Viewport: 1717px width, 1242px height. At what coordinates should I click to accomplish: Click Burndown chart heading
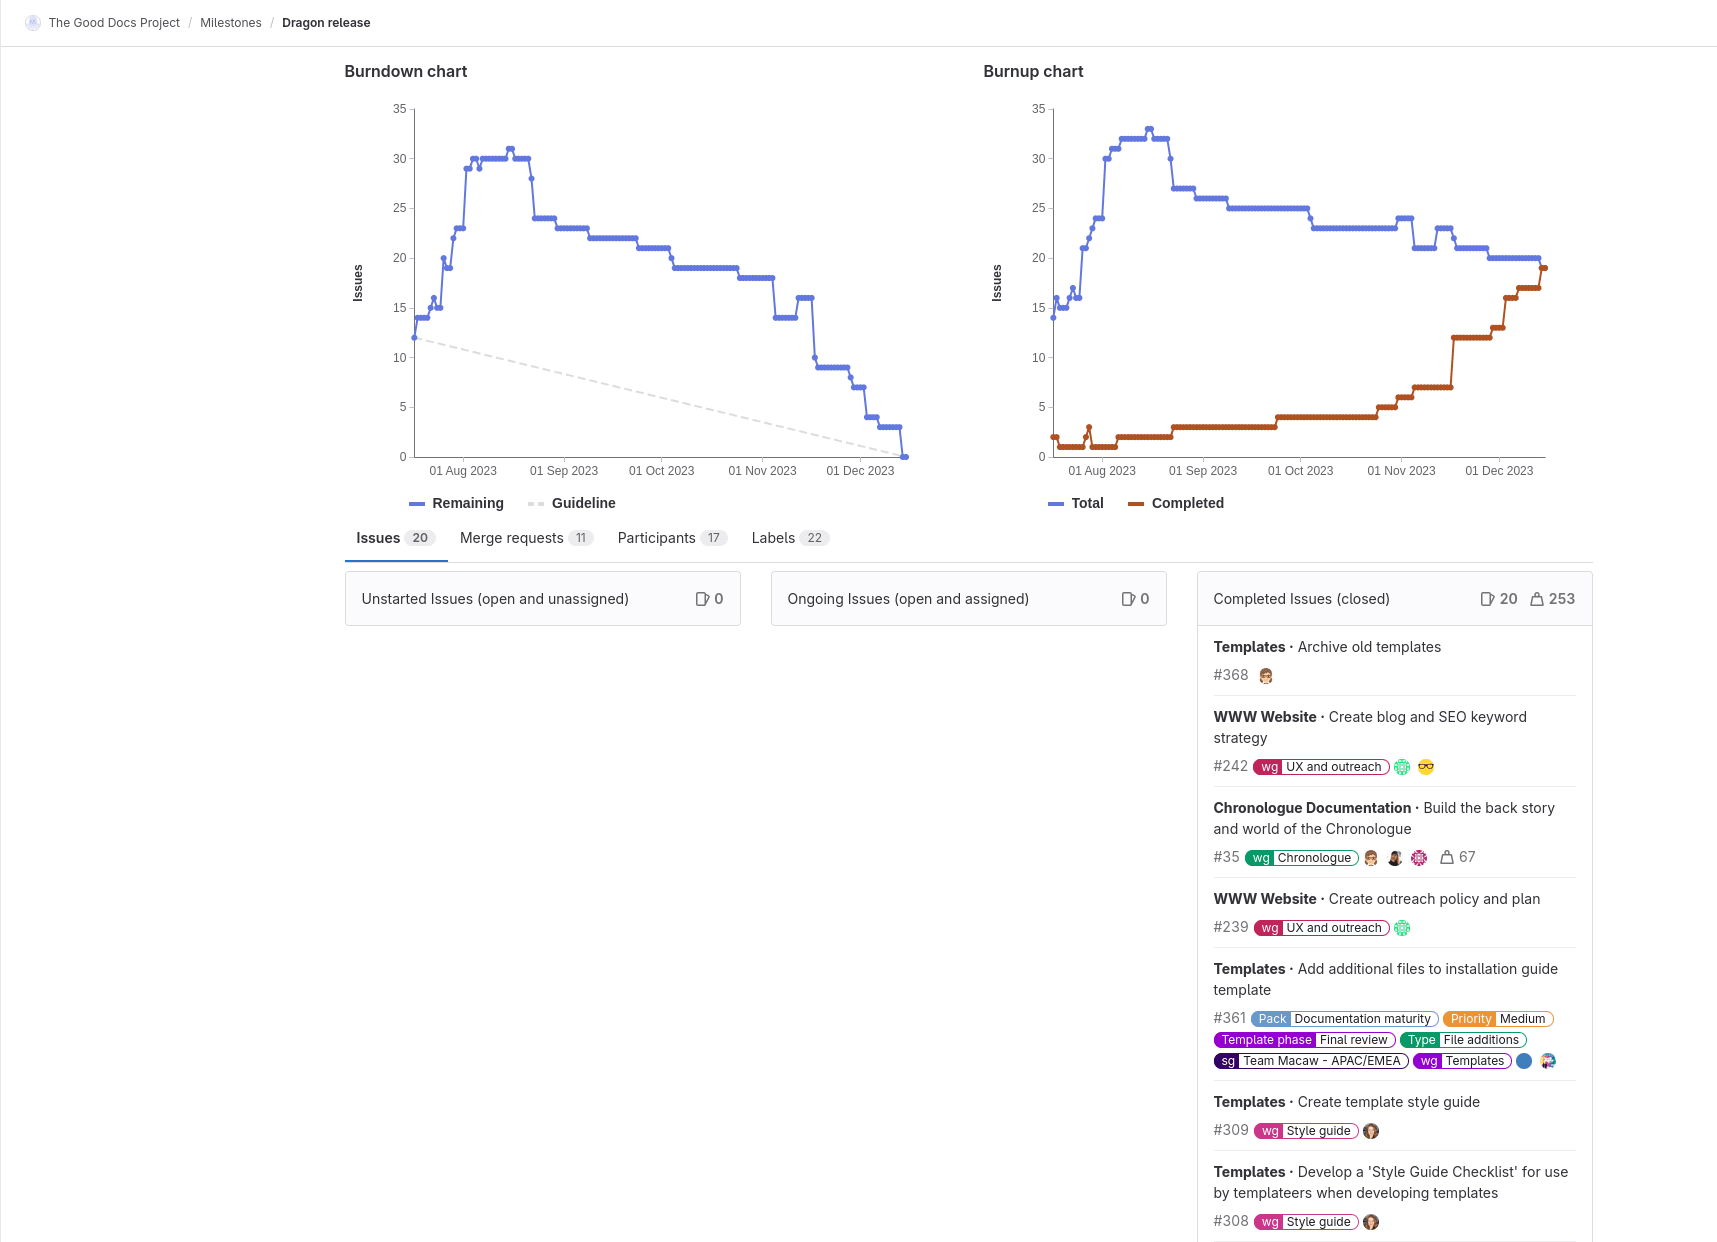click(406, 71)
